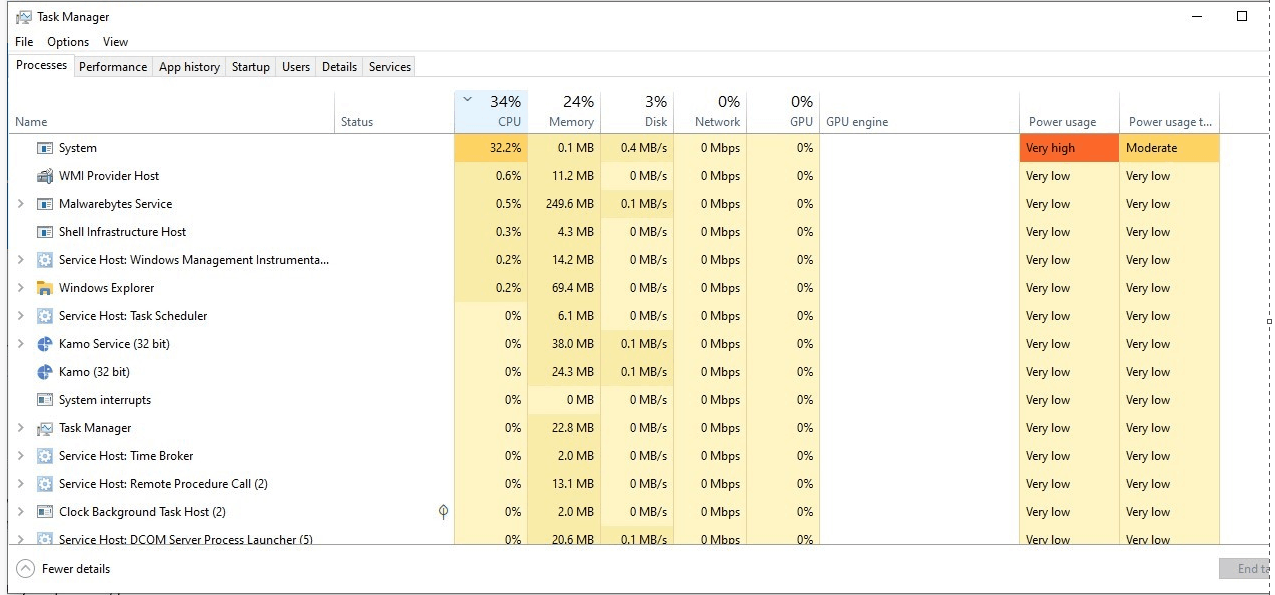
Task: Sort by Power usage trend column
Action: 1169,112
